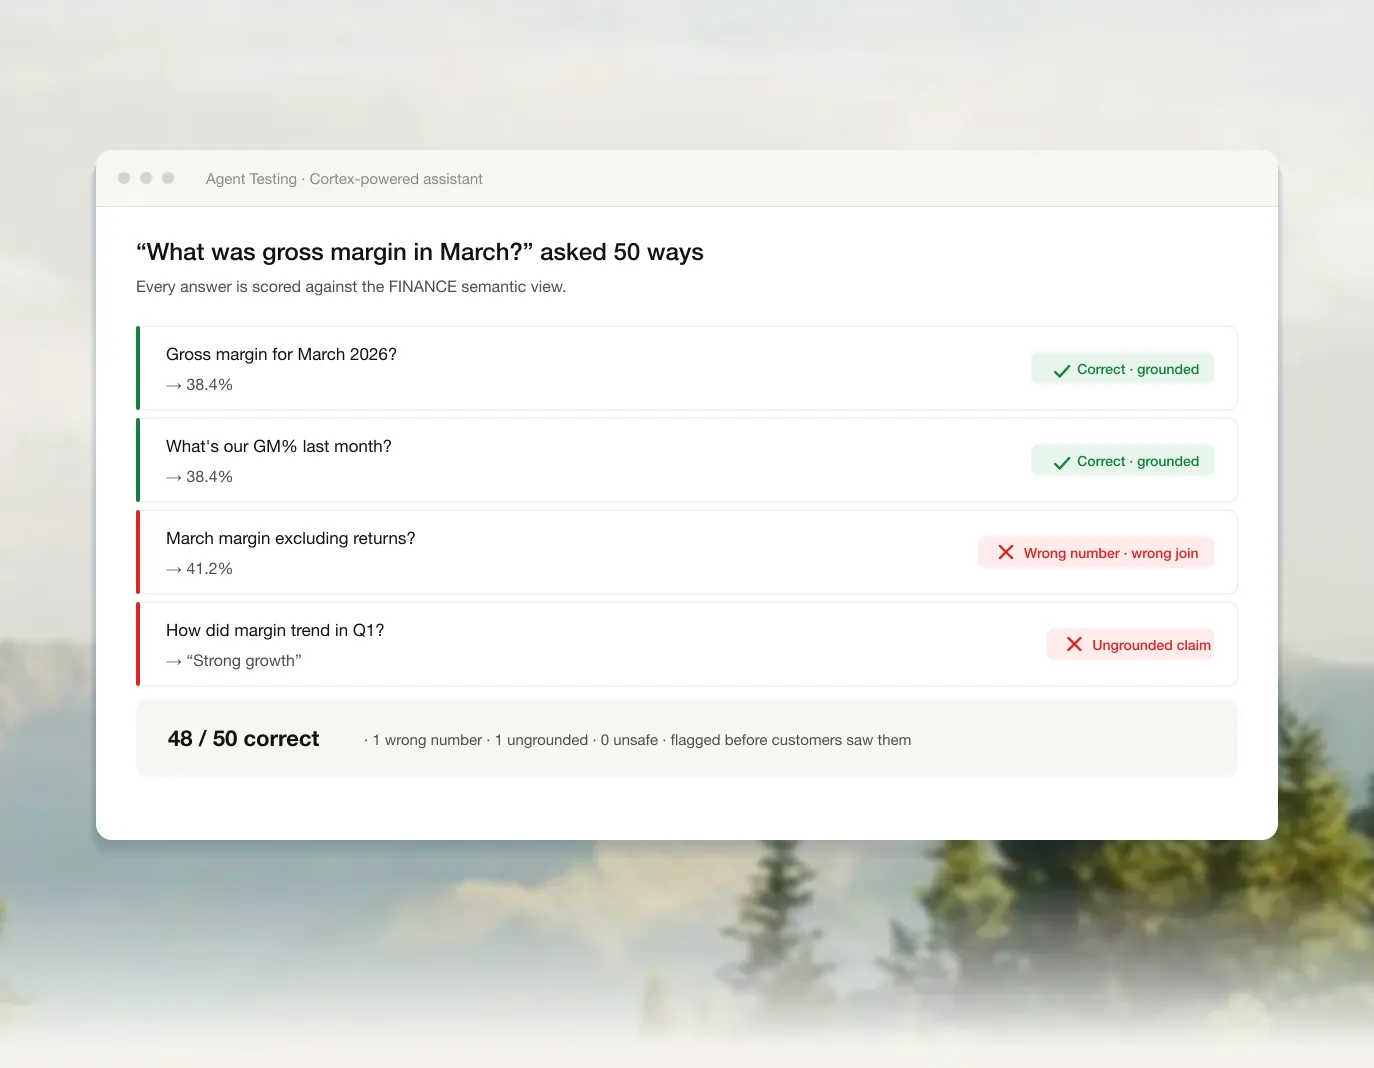Click the green checkmark in GM% last month row

coord(1062,462)
